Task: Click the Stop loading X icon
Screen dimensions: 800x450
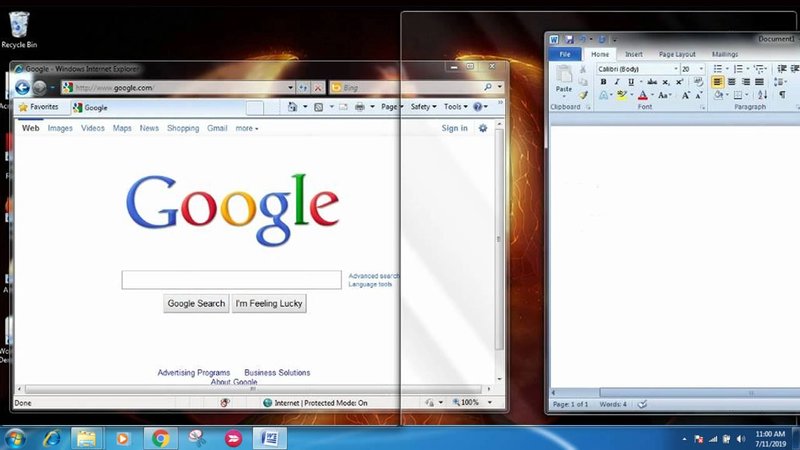Action: click(x=318, y=88)
